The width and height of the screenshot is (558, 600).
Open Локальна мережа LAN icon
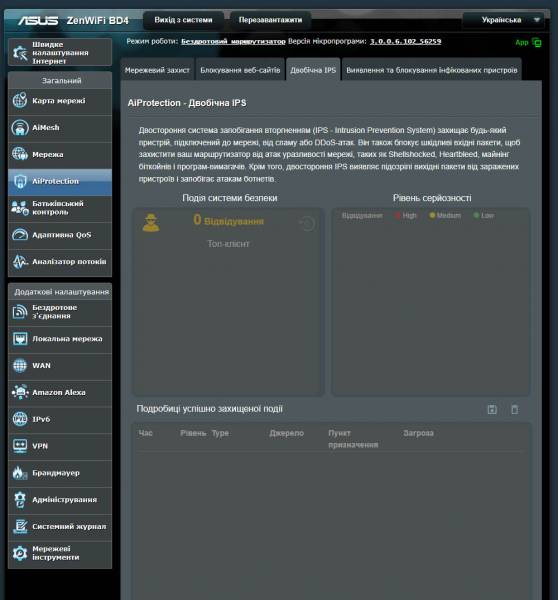[x=20, y=339]
